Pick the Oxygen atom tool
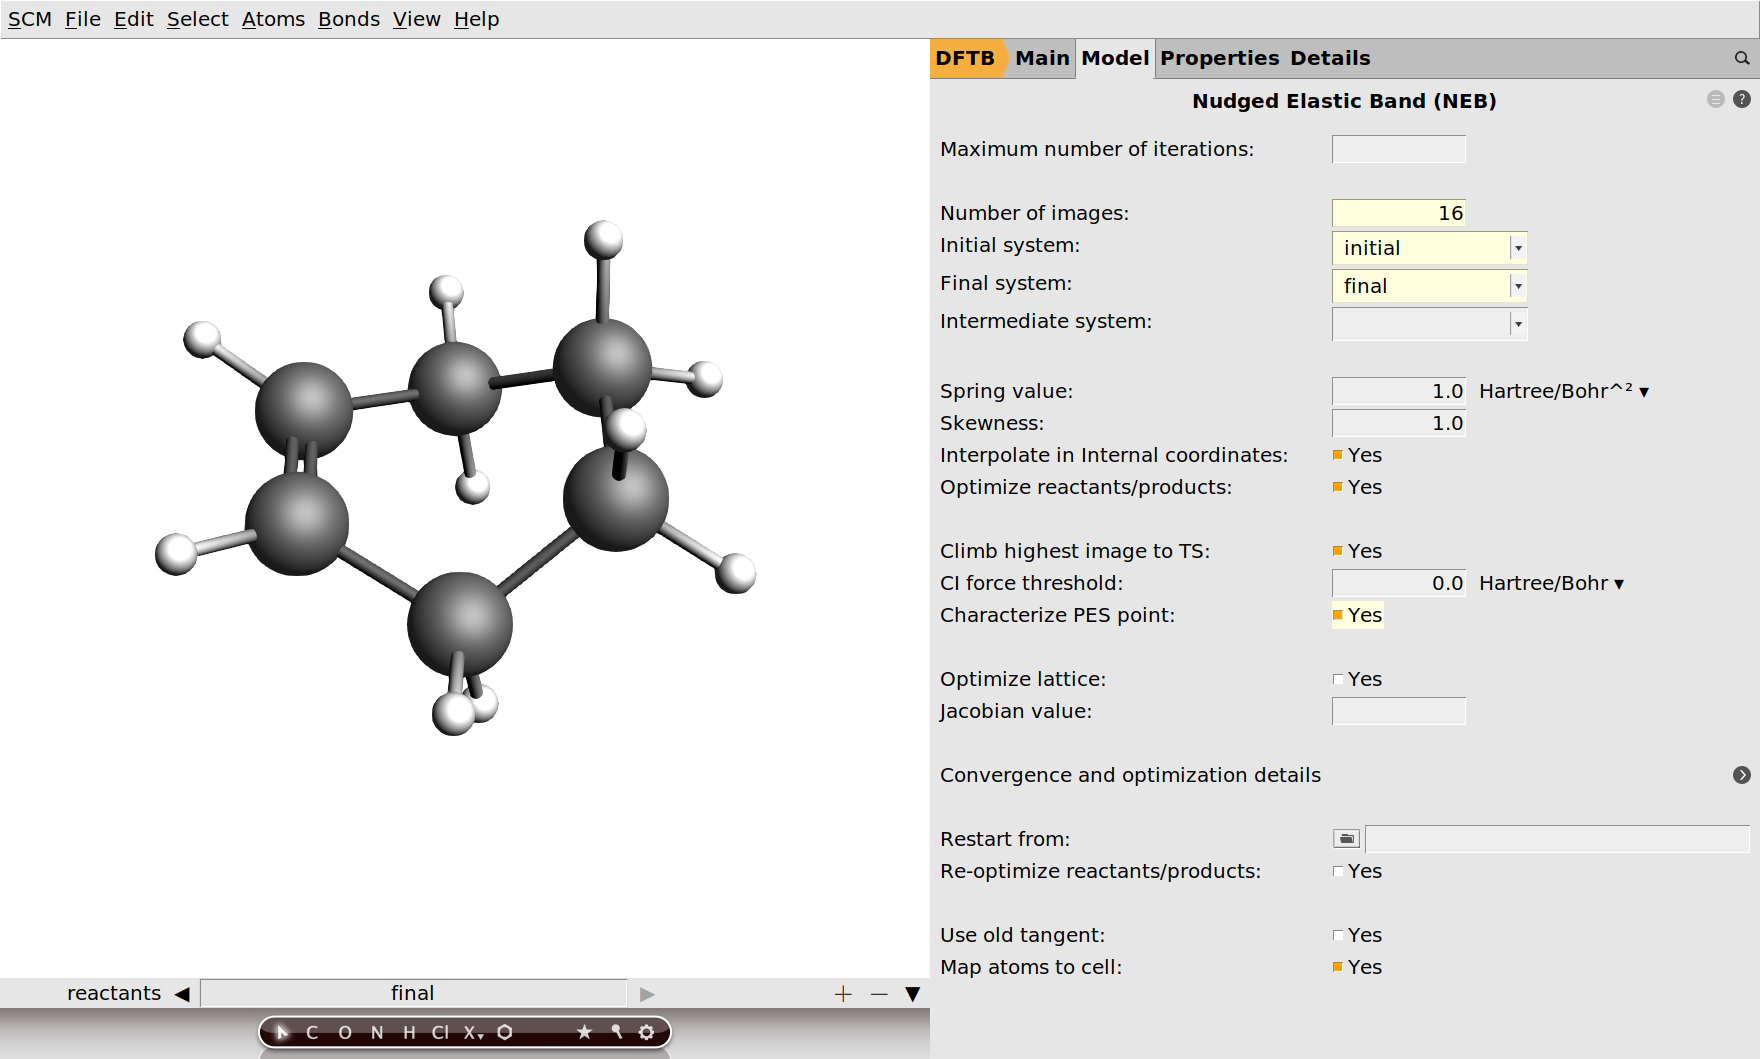The width and height of the screenshot is (1760, 1059). [345, 1032]
